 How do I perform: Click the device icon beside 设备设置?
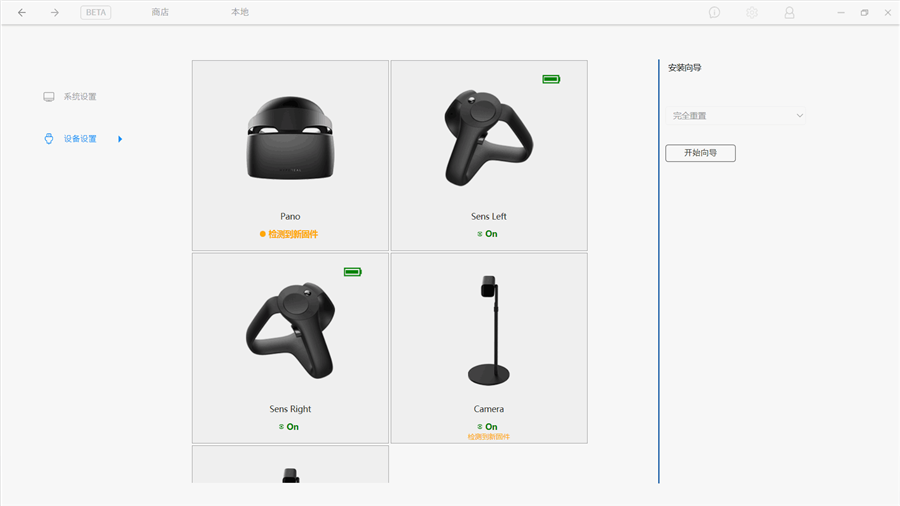(x=48, y=139)
